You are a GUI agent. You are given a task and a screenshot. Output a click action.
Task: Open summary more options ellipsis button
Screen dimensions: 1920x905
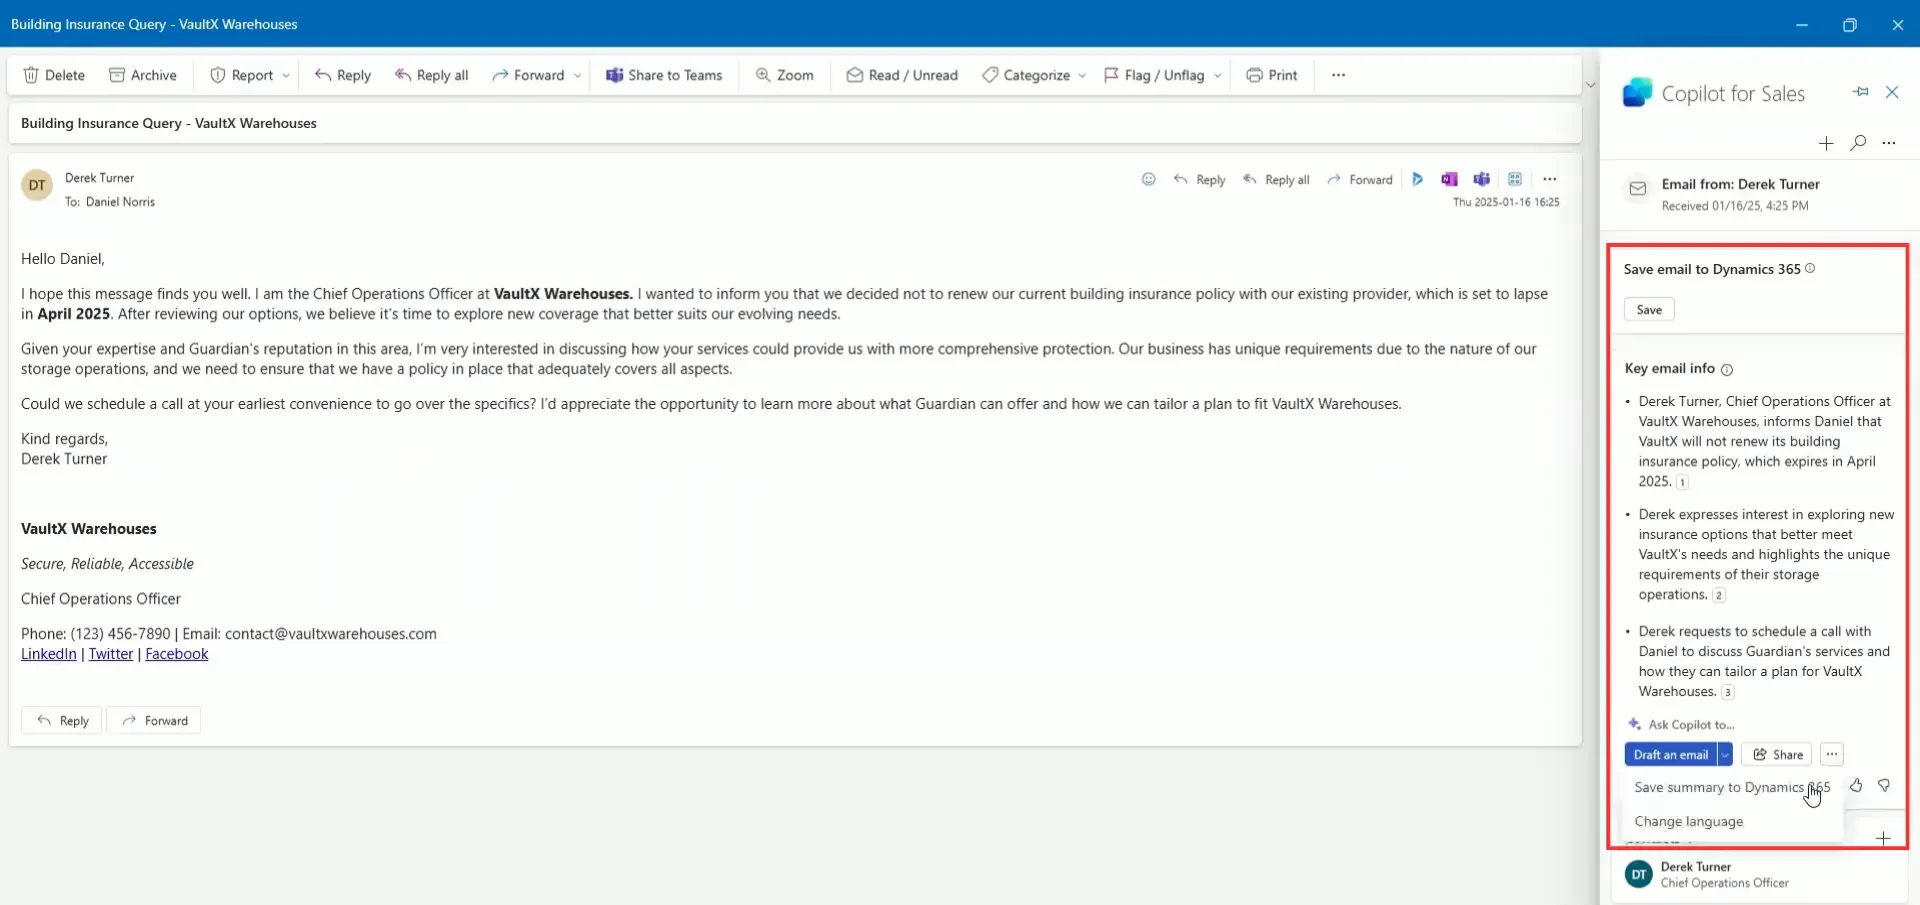1832,755
